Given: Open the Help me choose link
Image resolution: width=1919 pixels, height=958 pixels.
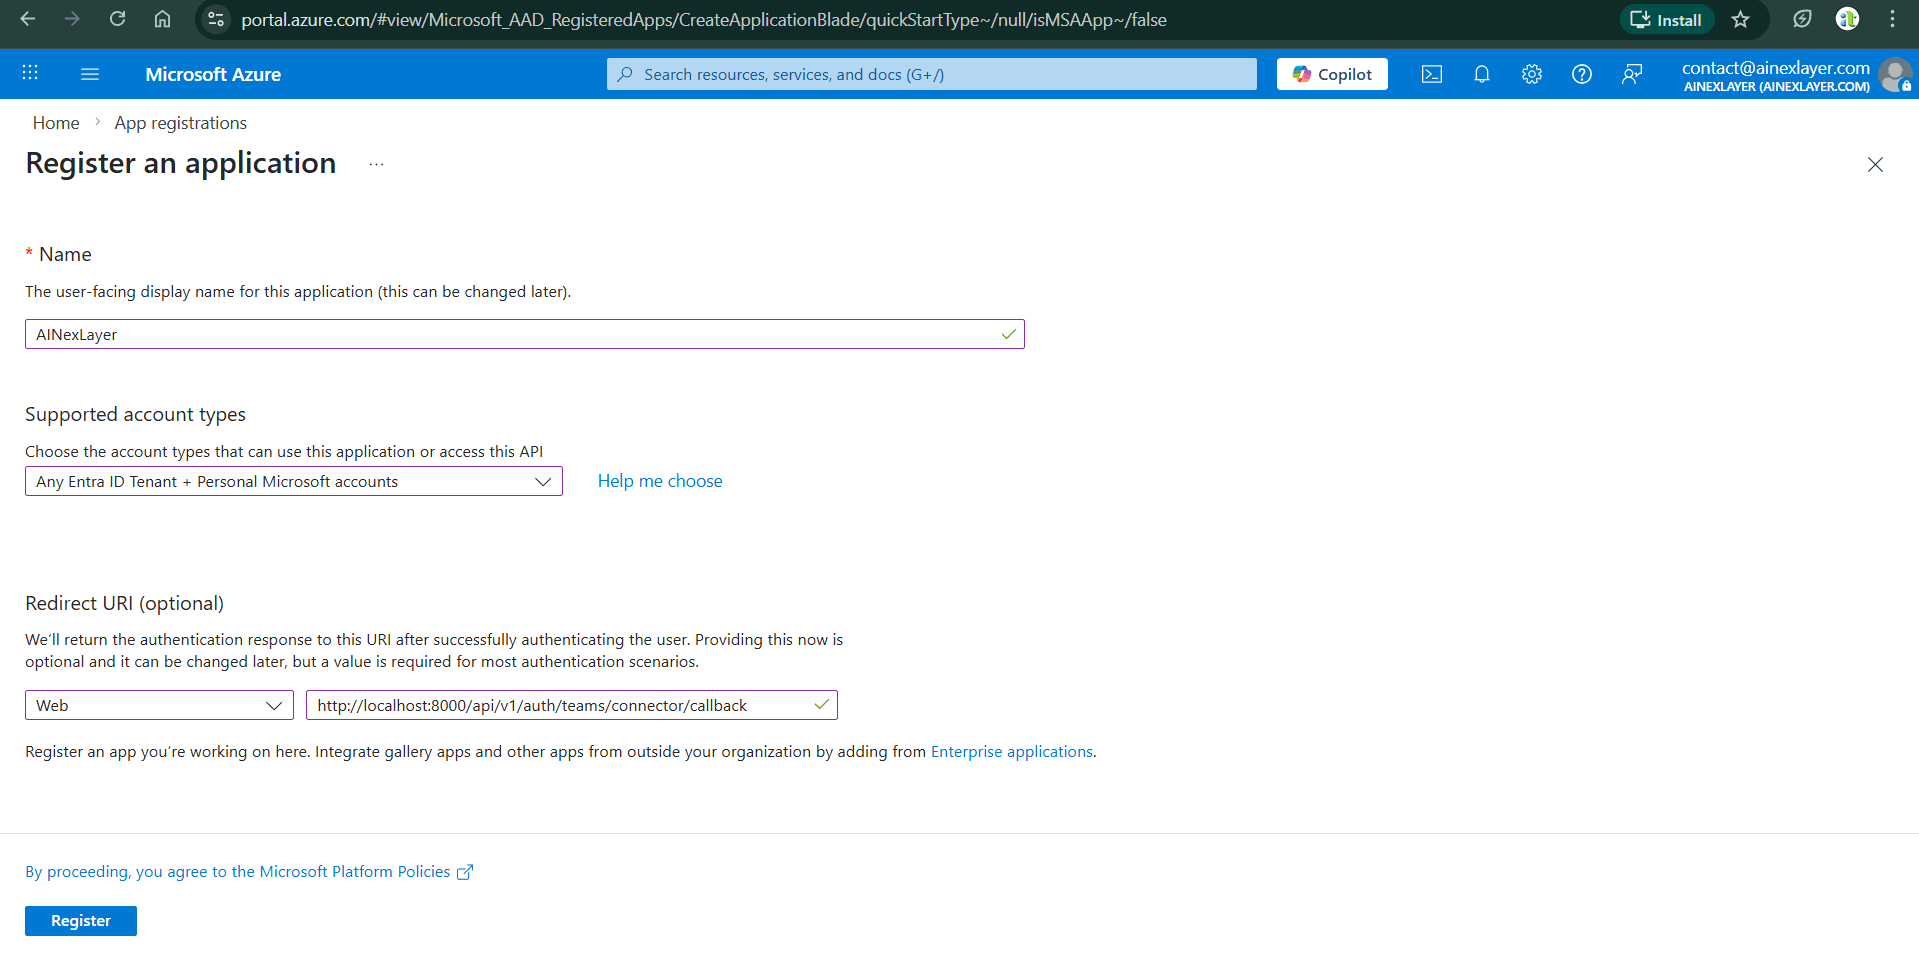Looking at the screenshot, I should click(659, 481).
